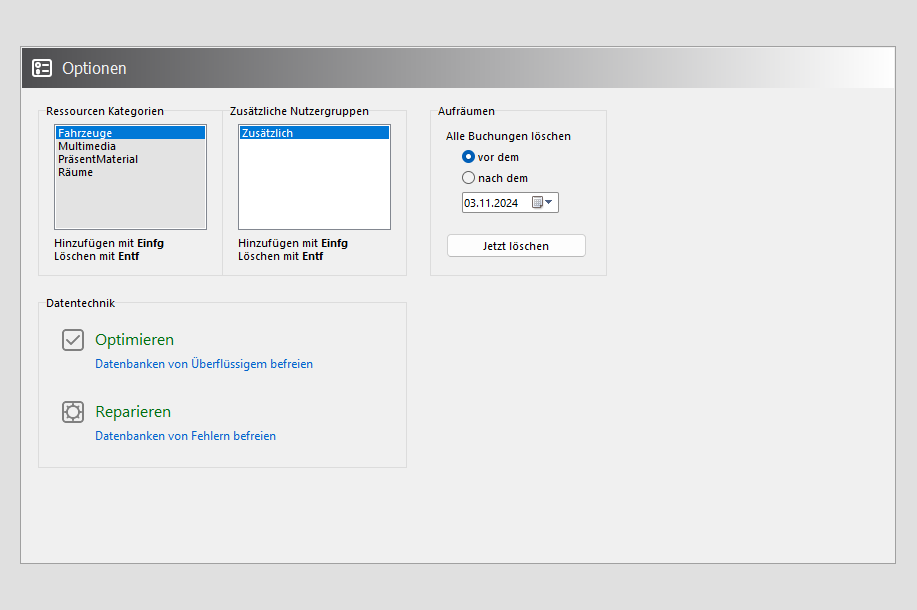Click the green 'Optimieren' heading
The image size is (917, 610).
(134, 340)
